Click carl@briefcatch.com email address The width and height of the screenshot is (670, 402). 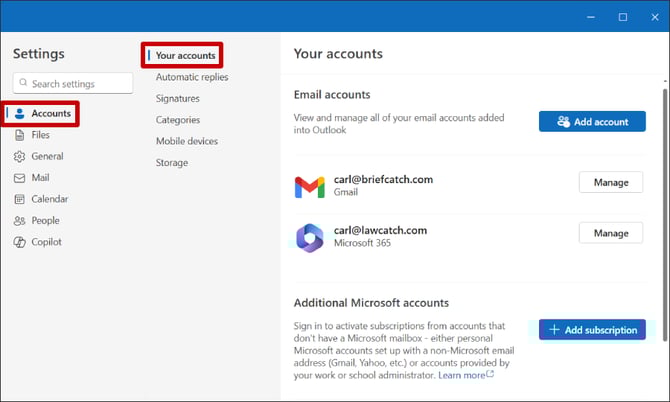tap(383, 179)
